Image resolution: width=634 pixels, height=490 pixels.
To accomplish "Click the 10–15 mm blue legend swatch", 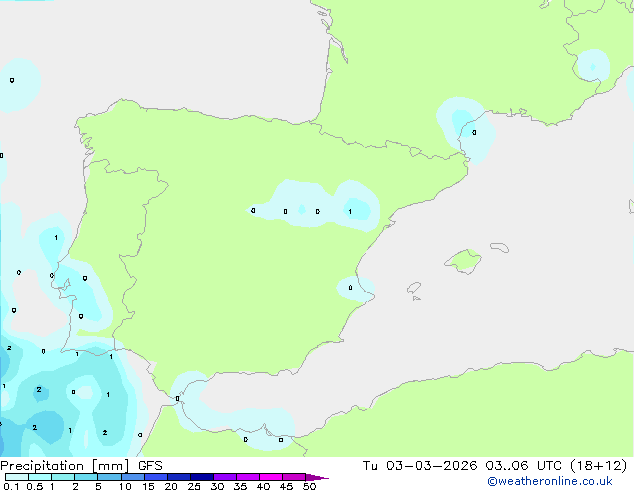I will pyautogui.click(x=133, y=477).
